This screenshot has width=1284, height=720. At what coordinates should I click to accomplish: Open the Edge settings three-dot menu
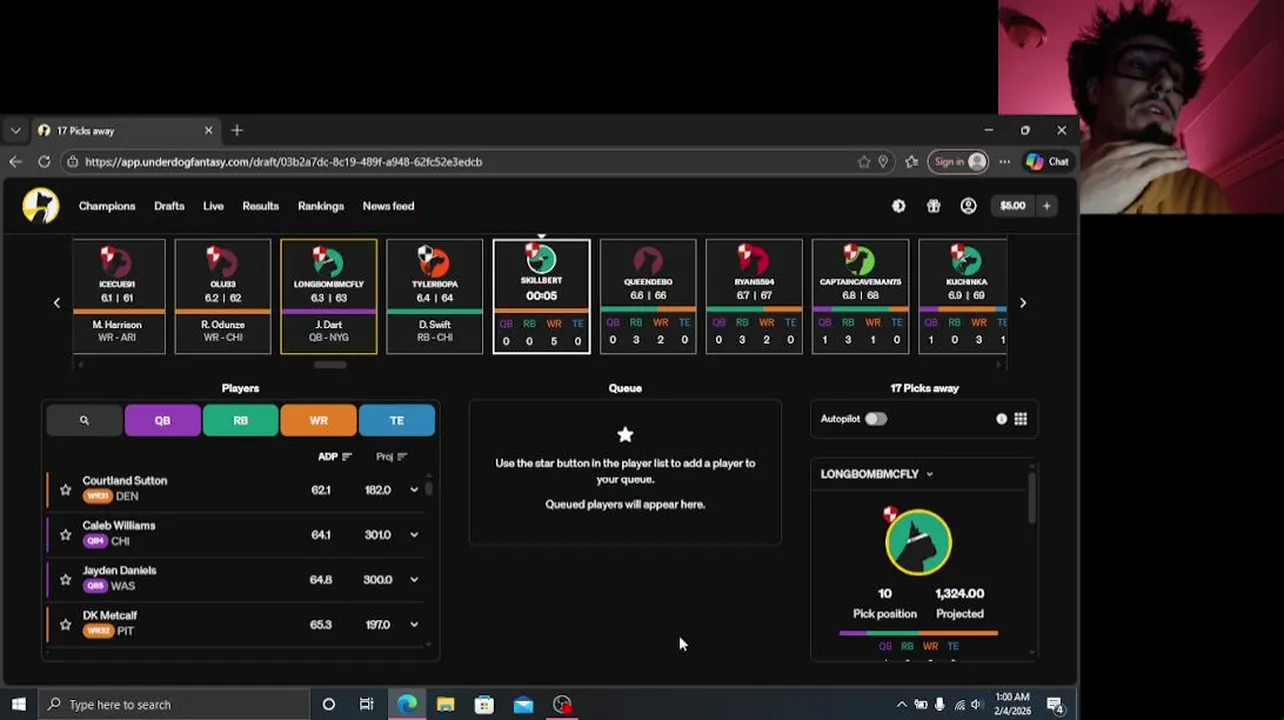[1004, 161]
